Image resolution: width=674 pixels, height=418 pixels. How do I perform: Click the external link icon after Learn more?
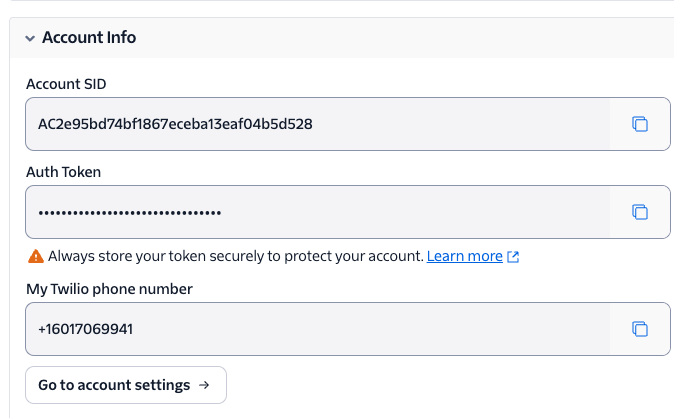513,257
